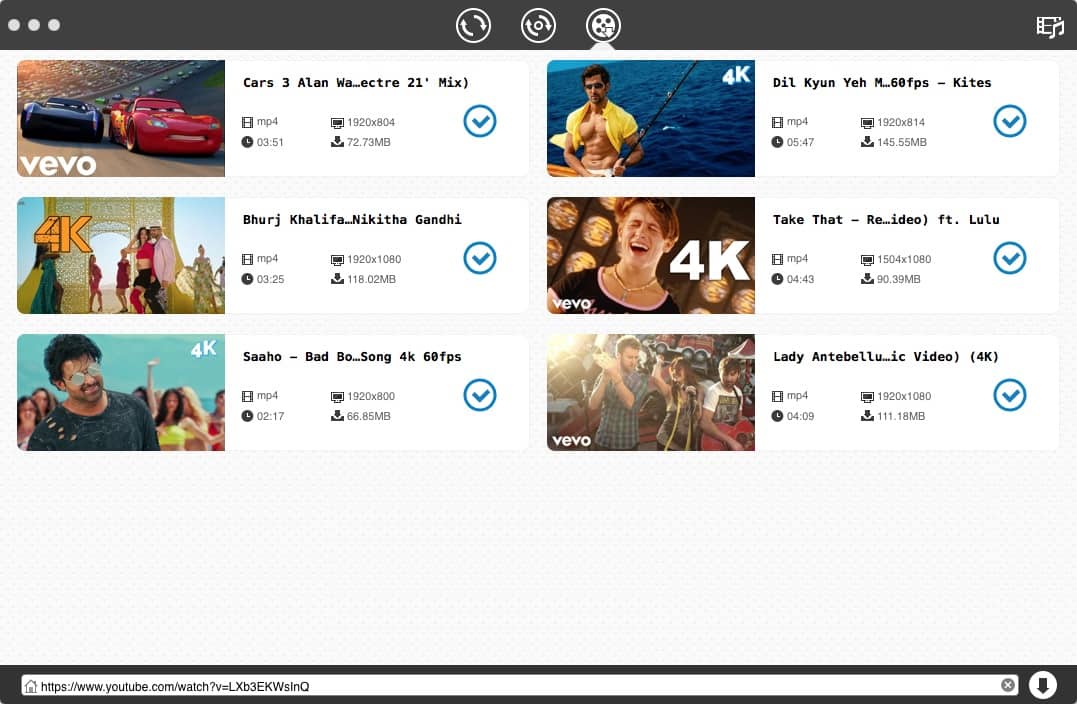Click the 03:51 duration of Cars 3
1077x704 pixels.
click(270, 142)
